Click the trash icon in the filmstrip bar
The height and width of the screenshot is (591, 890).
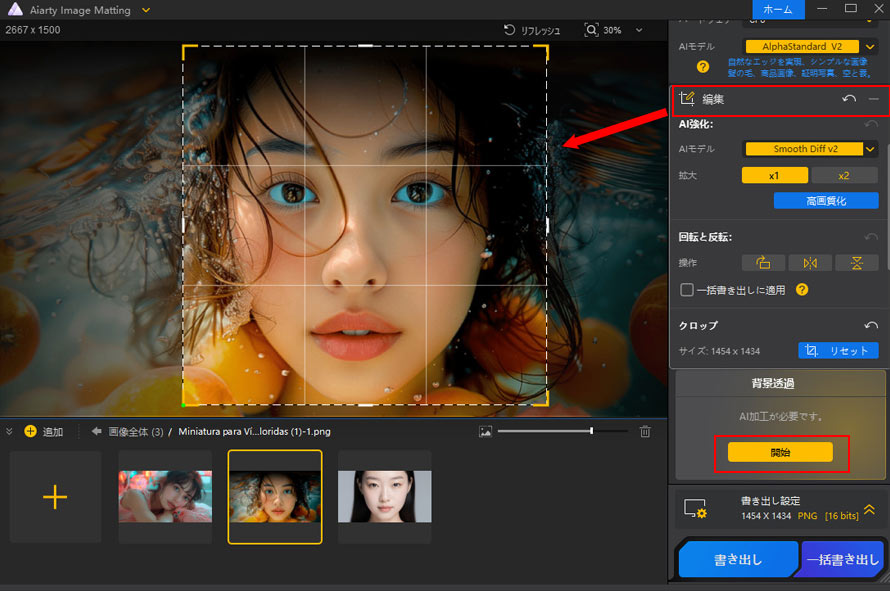coord(645,431)
